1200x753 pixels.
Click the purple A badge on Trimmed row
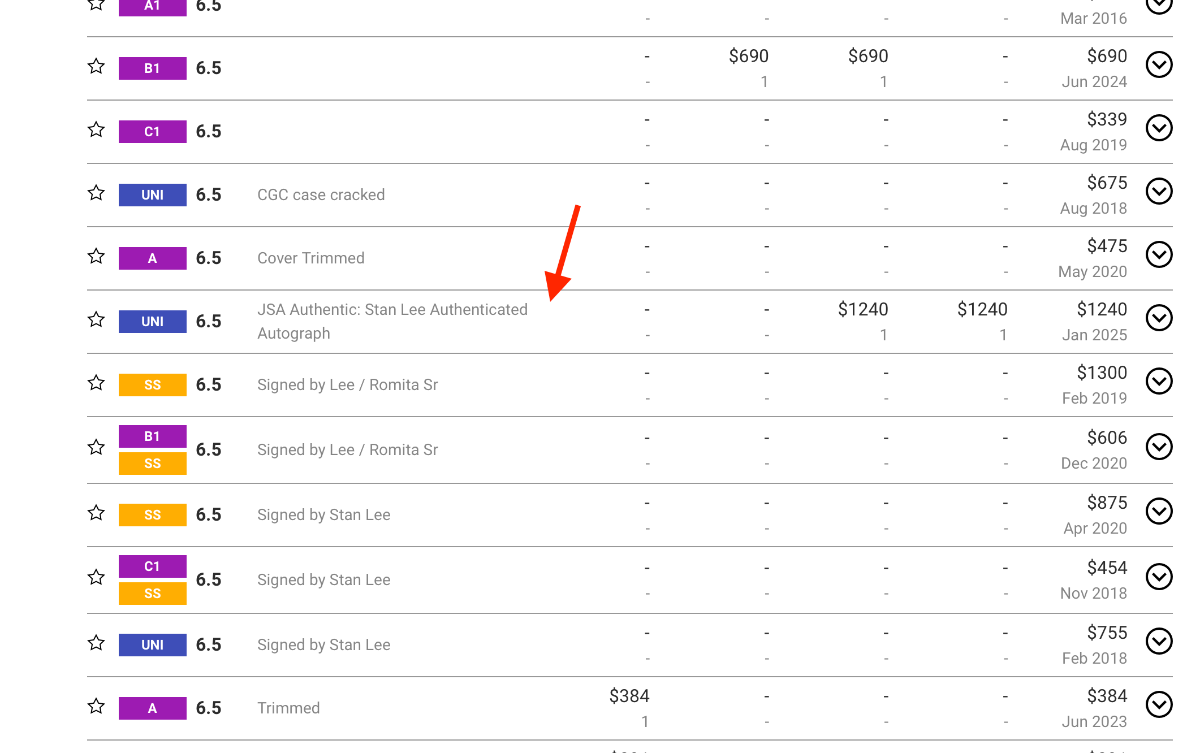[152, 708]
